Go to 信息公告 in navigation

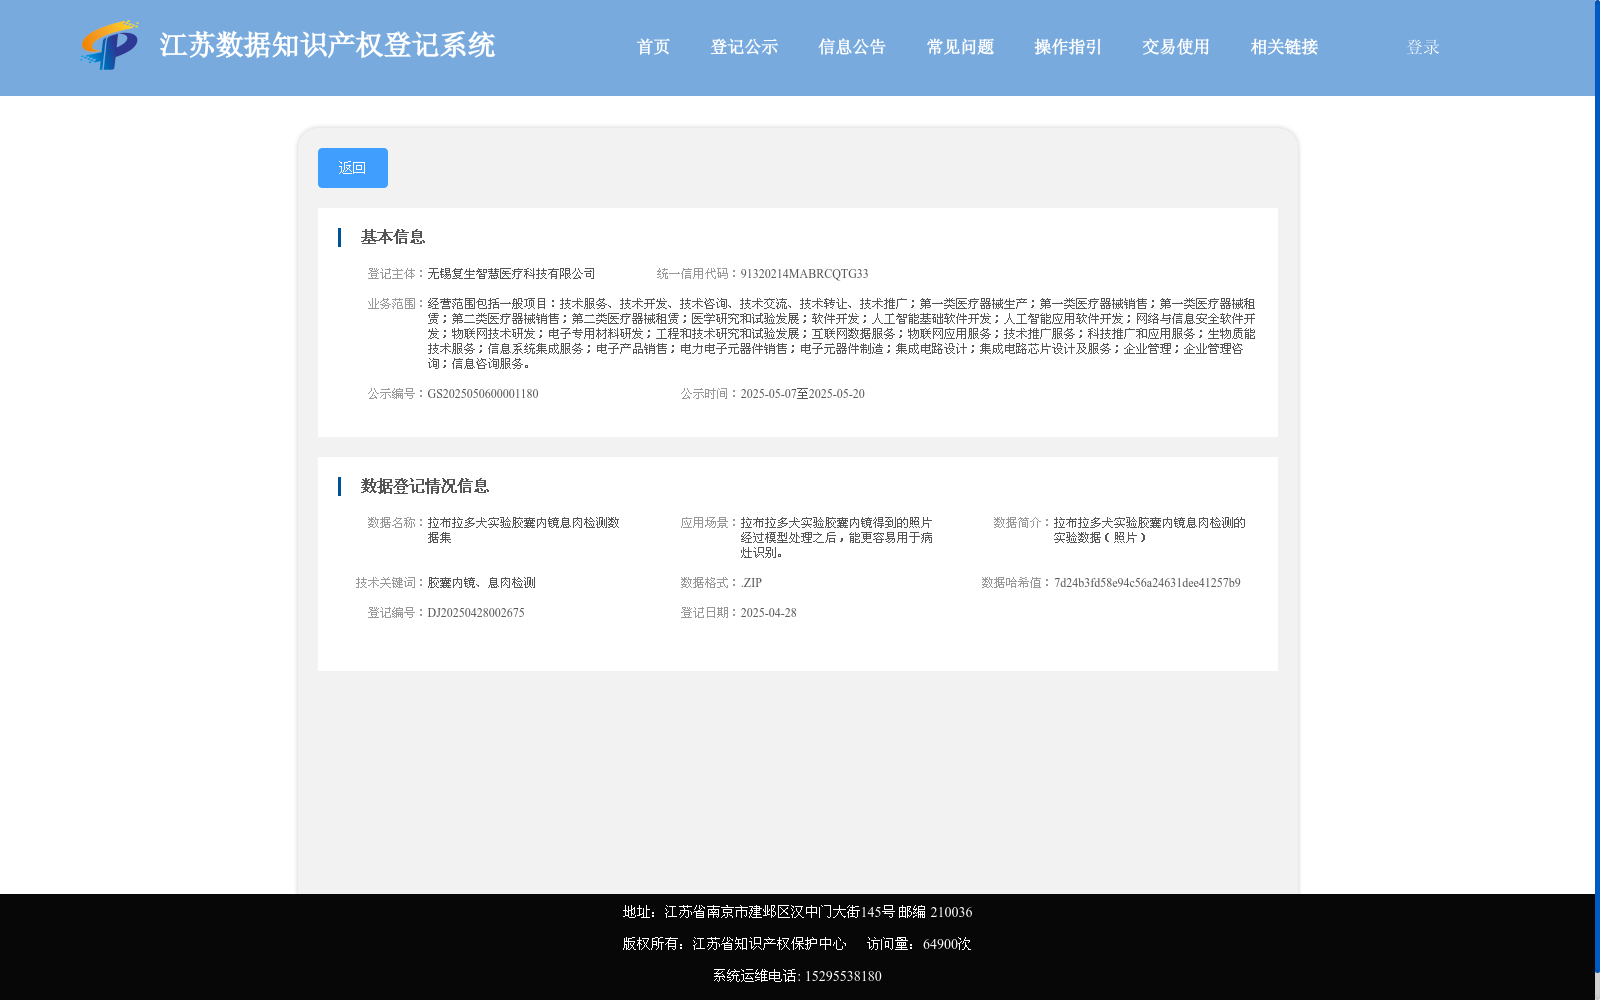tap(852, 47)
